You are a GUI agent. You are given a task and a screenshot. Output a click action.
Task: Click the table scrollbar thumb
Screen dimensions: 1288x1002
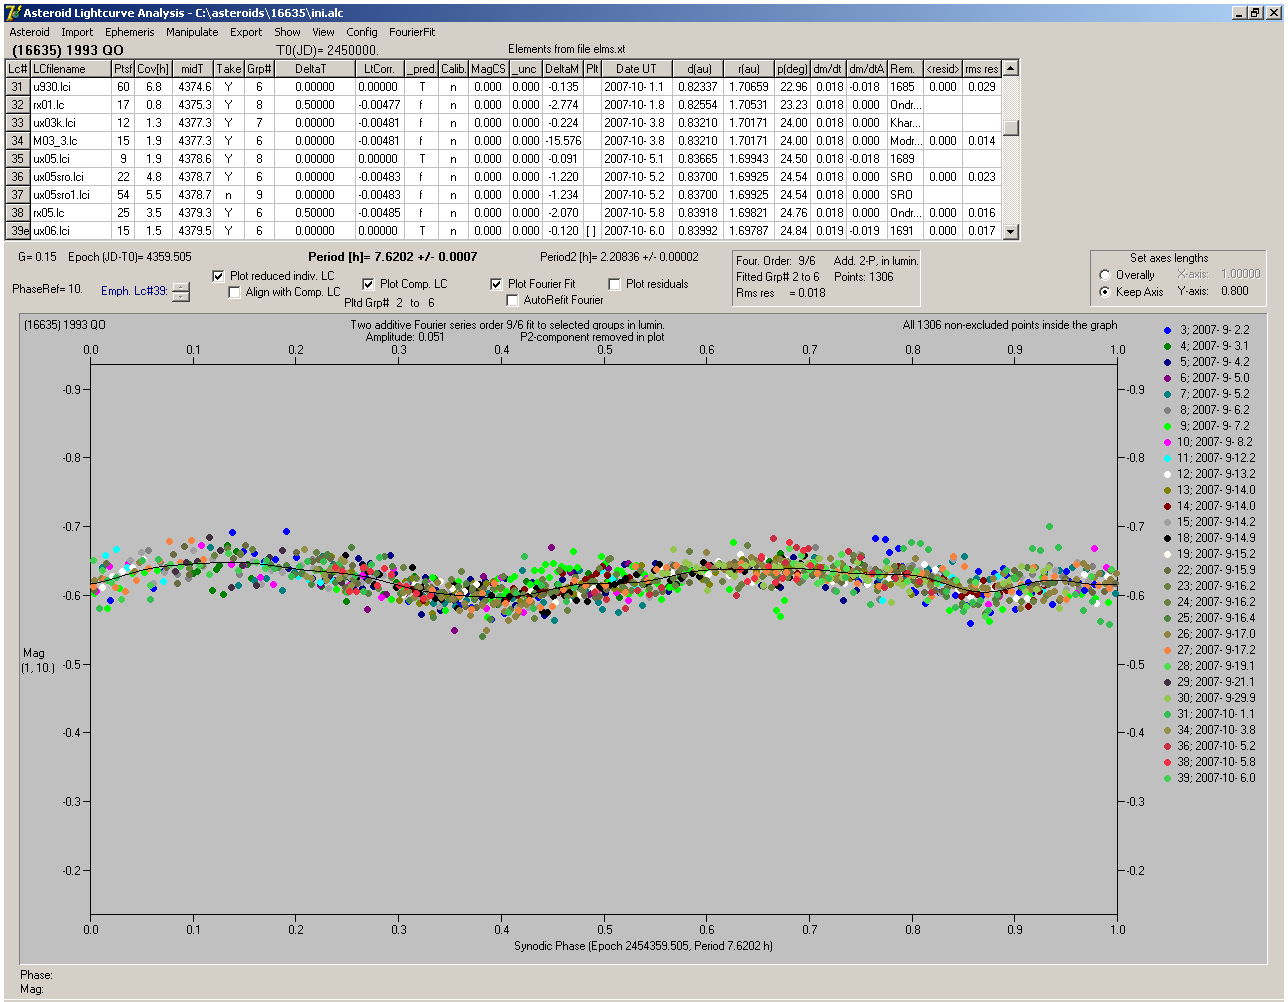click(1011, 127)
